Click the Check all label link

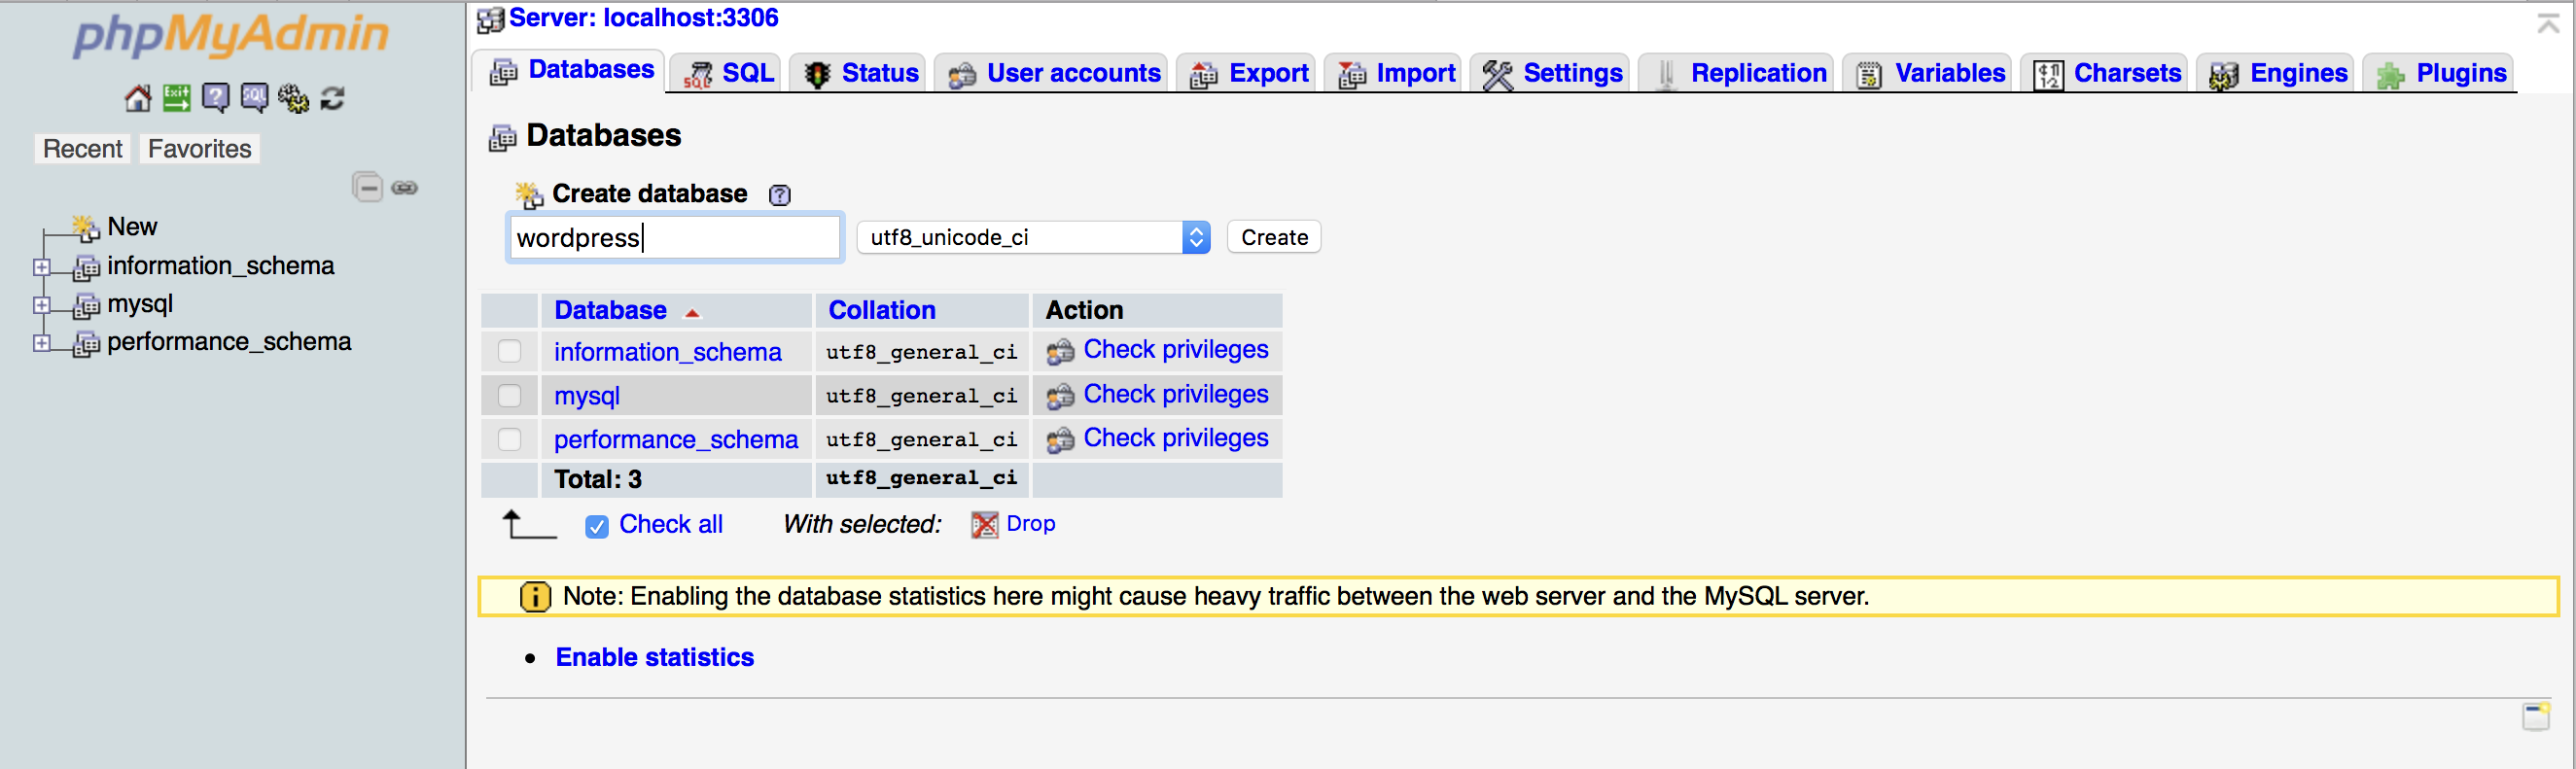[x=671, y=525]
